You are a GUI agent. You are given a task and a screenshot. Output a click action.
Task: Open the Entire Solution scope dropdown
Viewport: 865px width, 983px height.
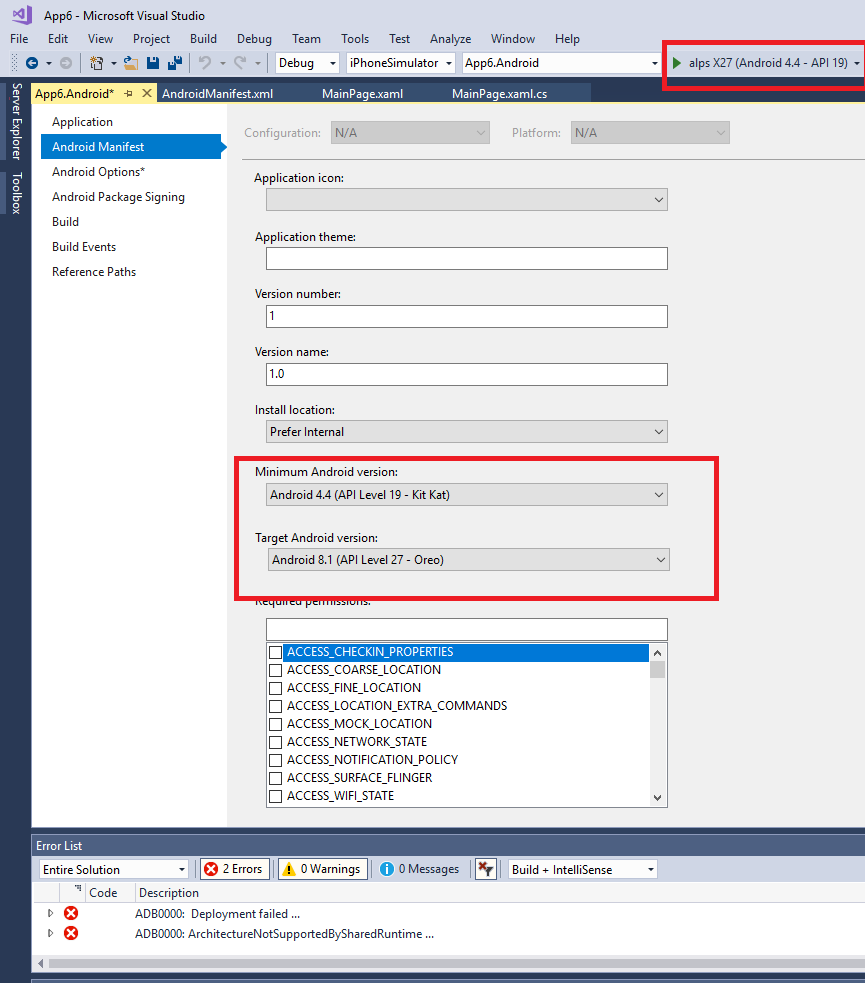click(113, 870)
